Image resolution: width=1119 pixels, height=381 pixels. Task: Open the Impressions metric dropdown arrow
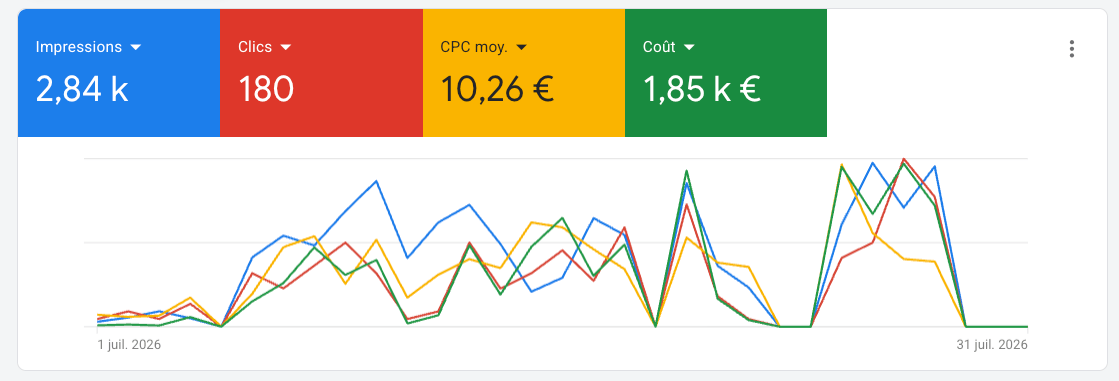(x=136, y=48)
